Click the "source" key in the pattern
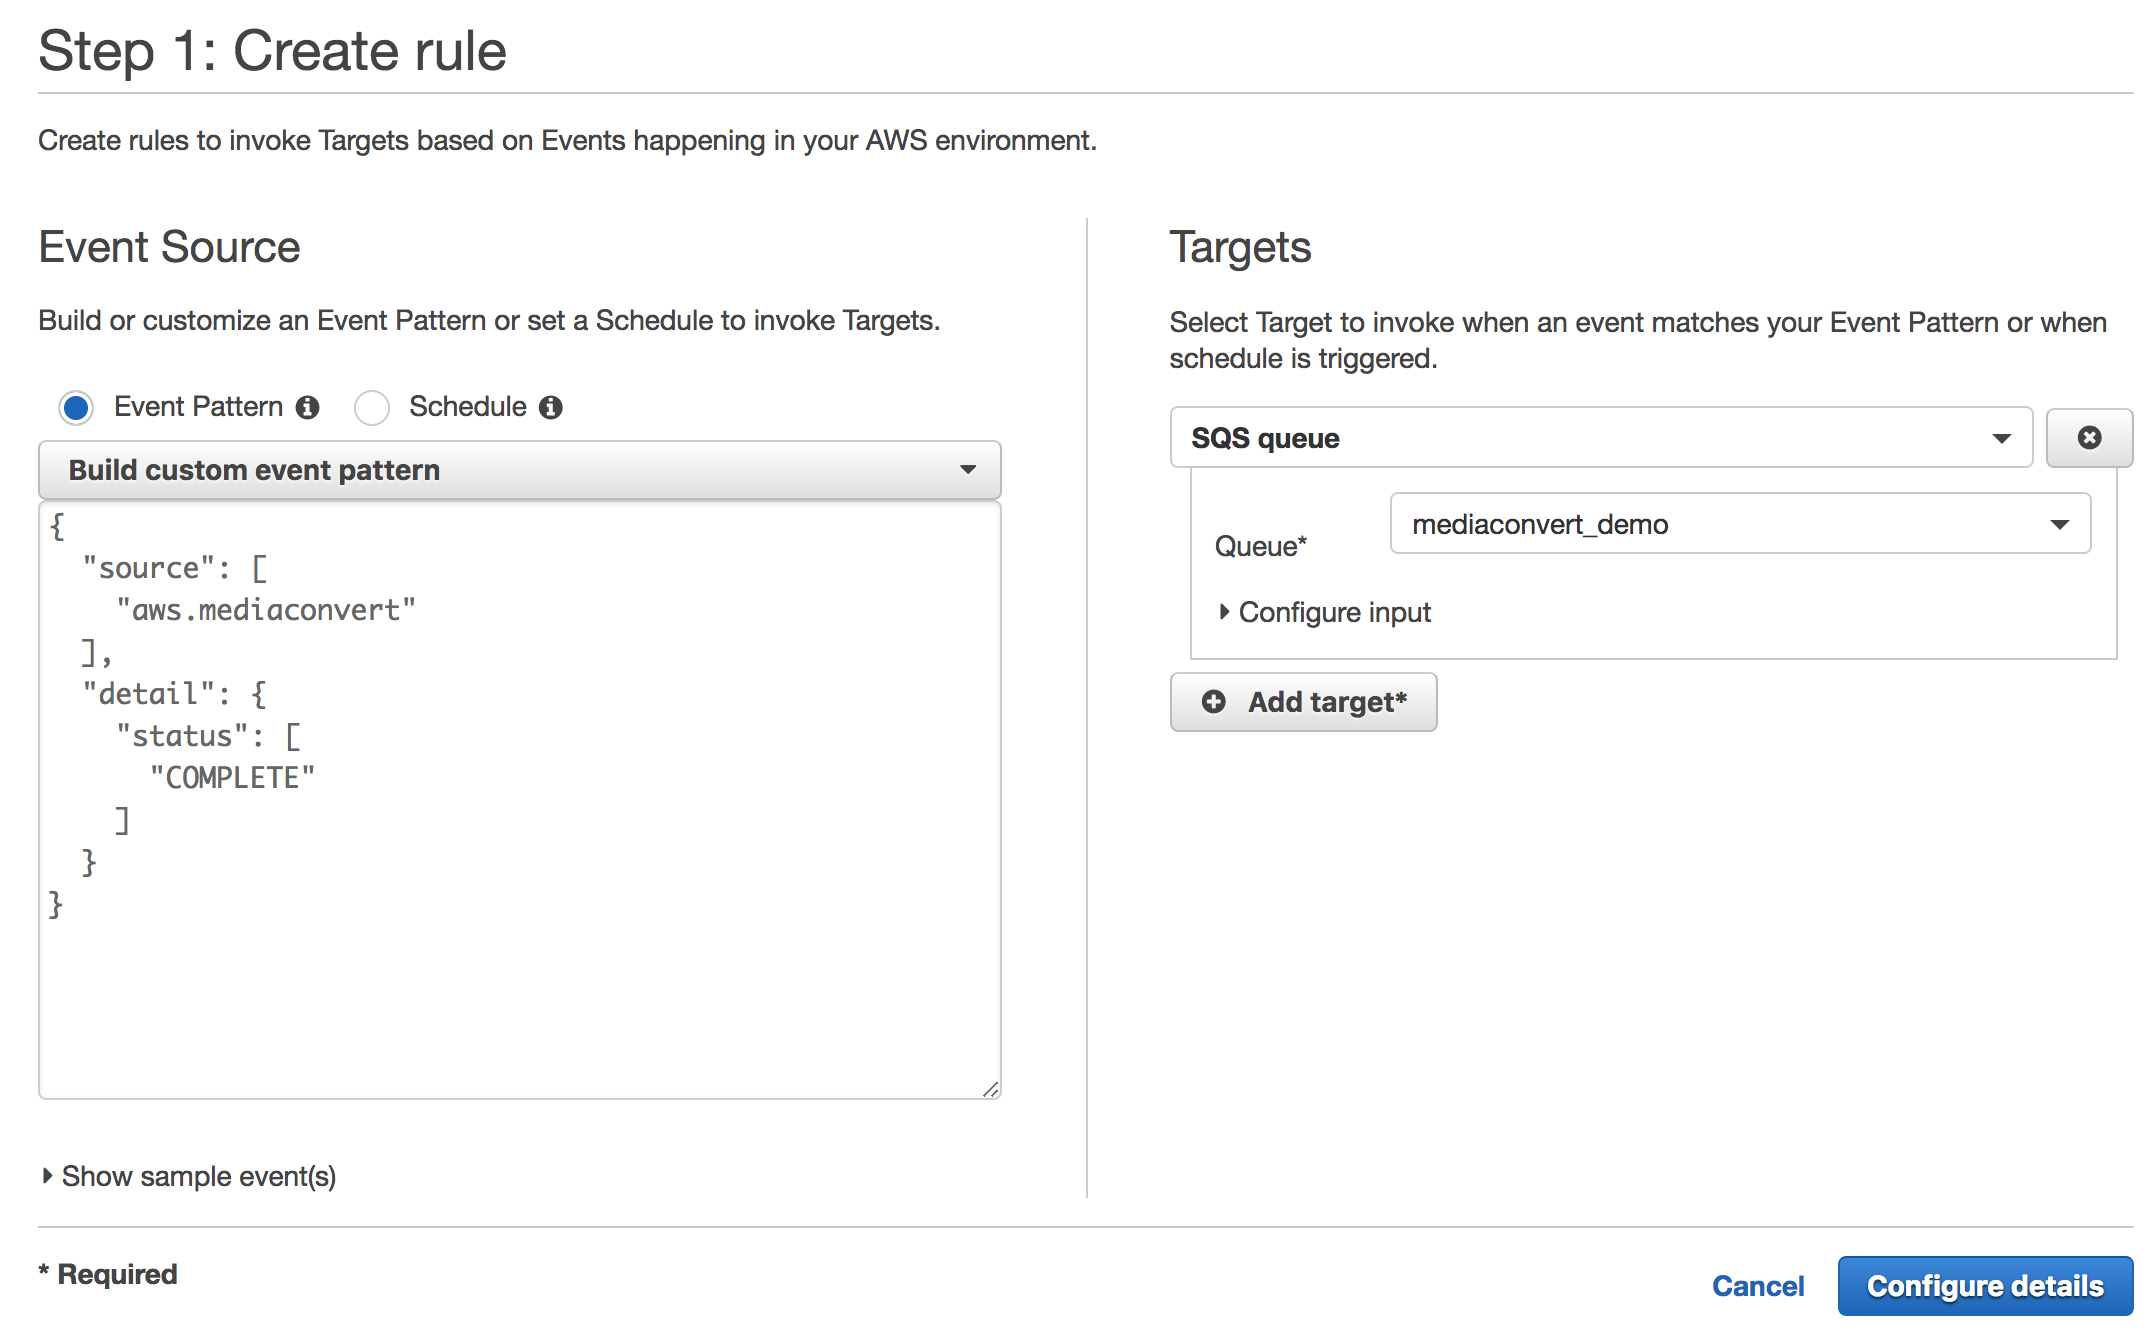This screenshot has width=2156, height=1340. coord(148,568)
